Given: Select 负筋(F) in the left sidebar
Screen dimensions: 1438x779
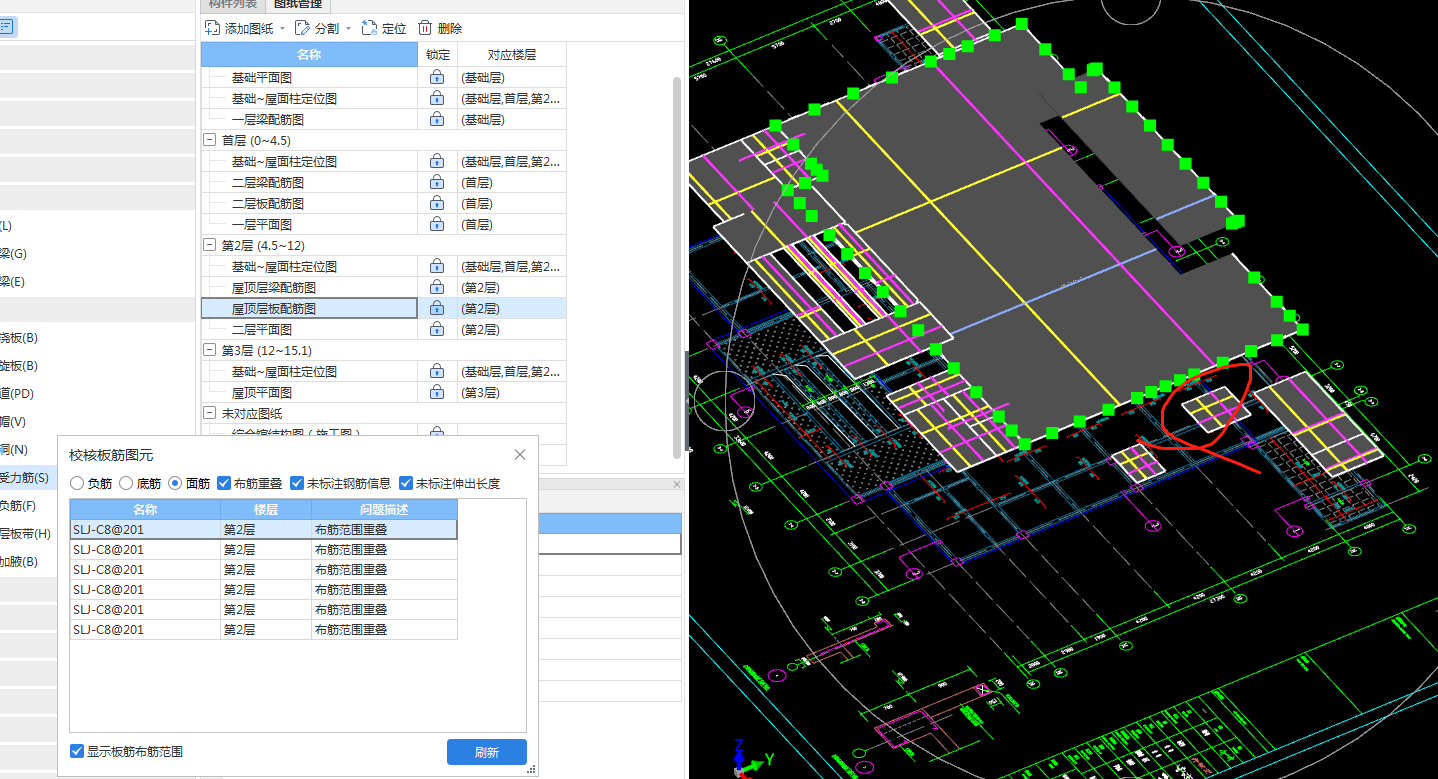Looking at the screenshot, I should pos(18,505).
